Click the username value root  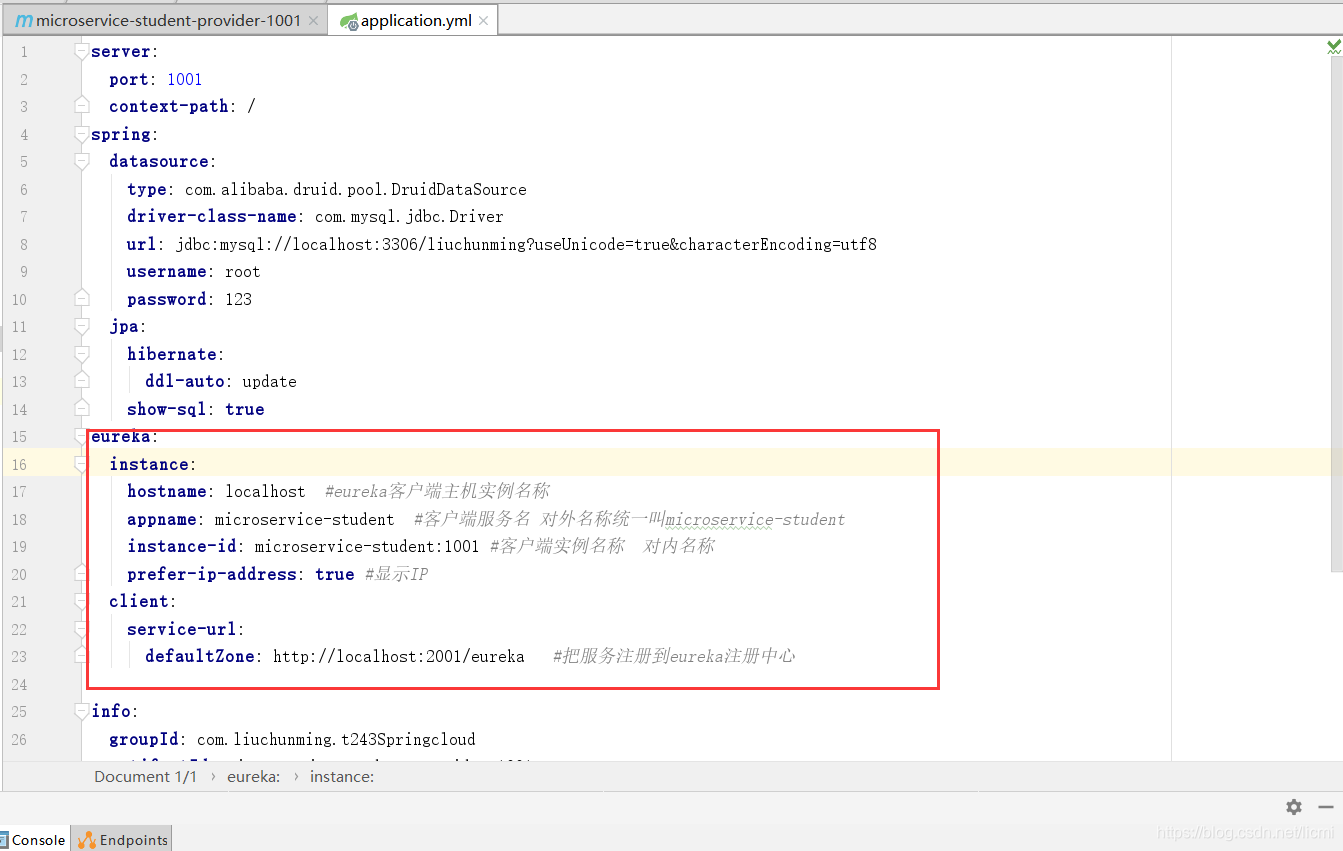(242, 271)
